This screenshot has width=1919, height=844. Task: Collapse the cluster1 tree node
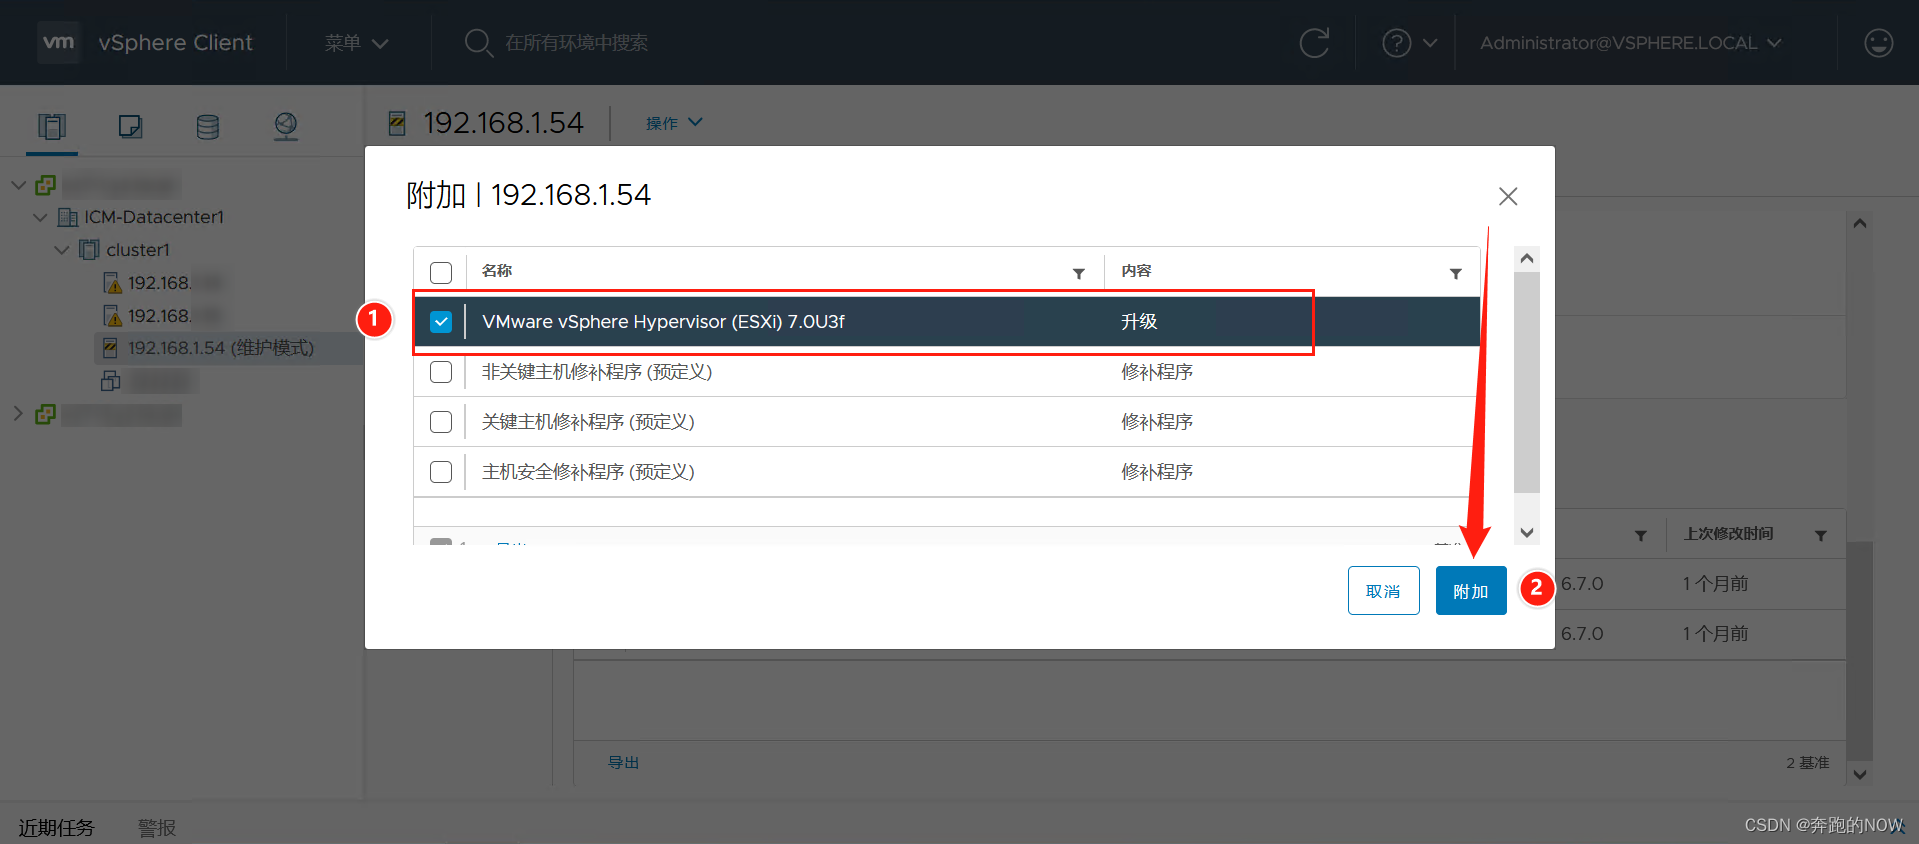pos(62,249)
